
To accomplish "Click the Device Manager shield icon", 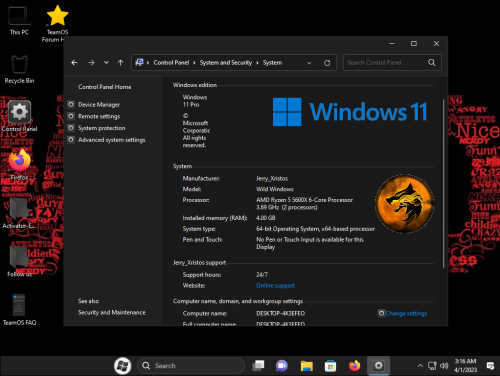I will (x=71, y=105).
